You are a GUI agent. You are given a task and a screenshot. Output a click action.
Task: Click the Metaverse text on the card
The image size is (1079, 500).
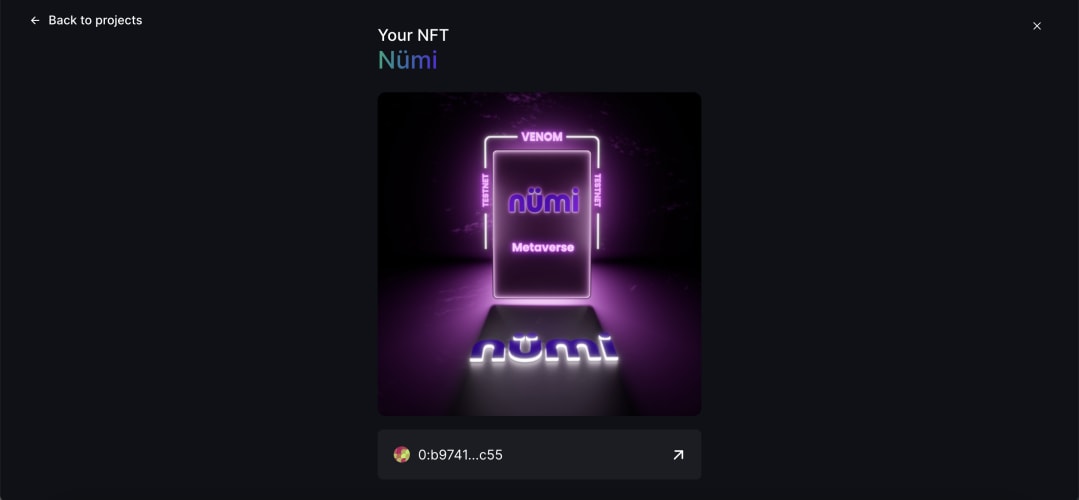point(542,247)
